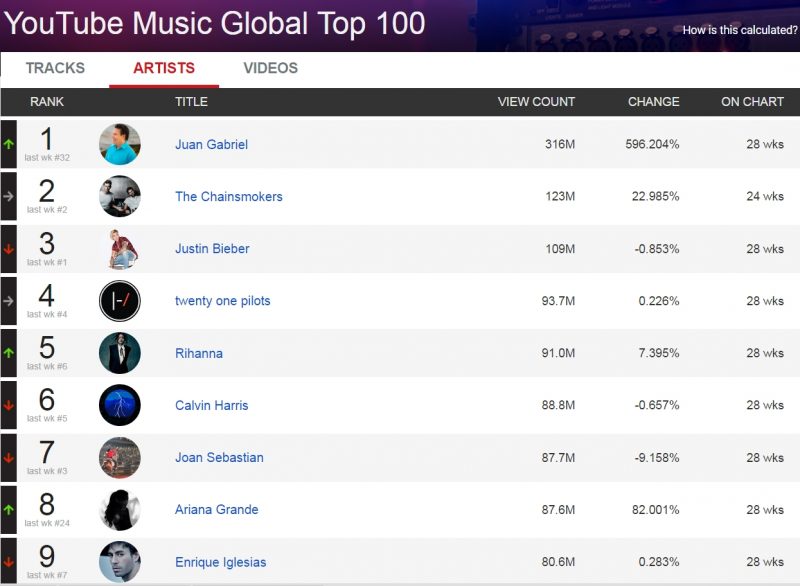Screen dimensions: 800x586
Task: Click the ON CHART column header
Action: pyautogui.click(x=752, y=102)
